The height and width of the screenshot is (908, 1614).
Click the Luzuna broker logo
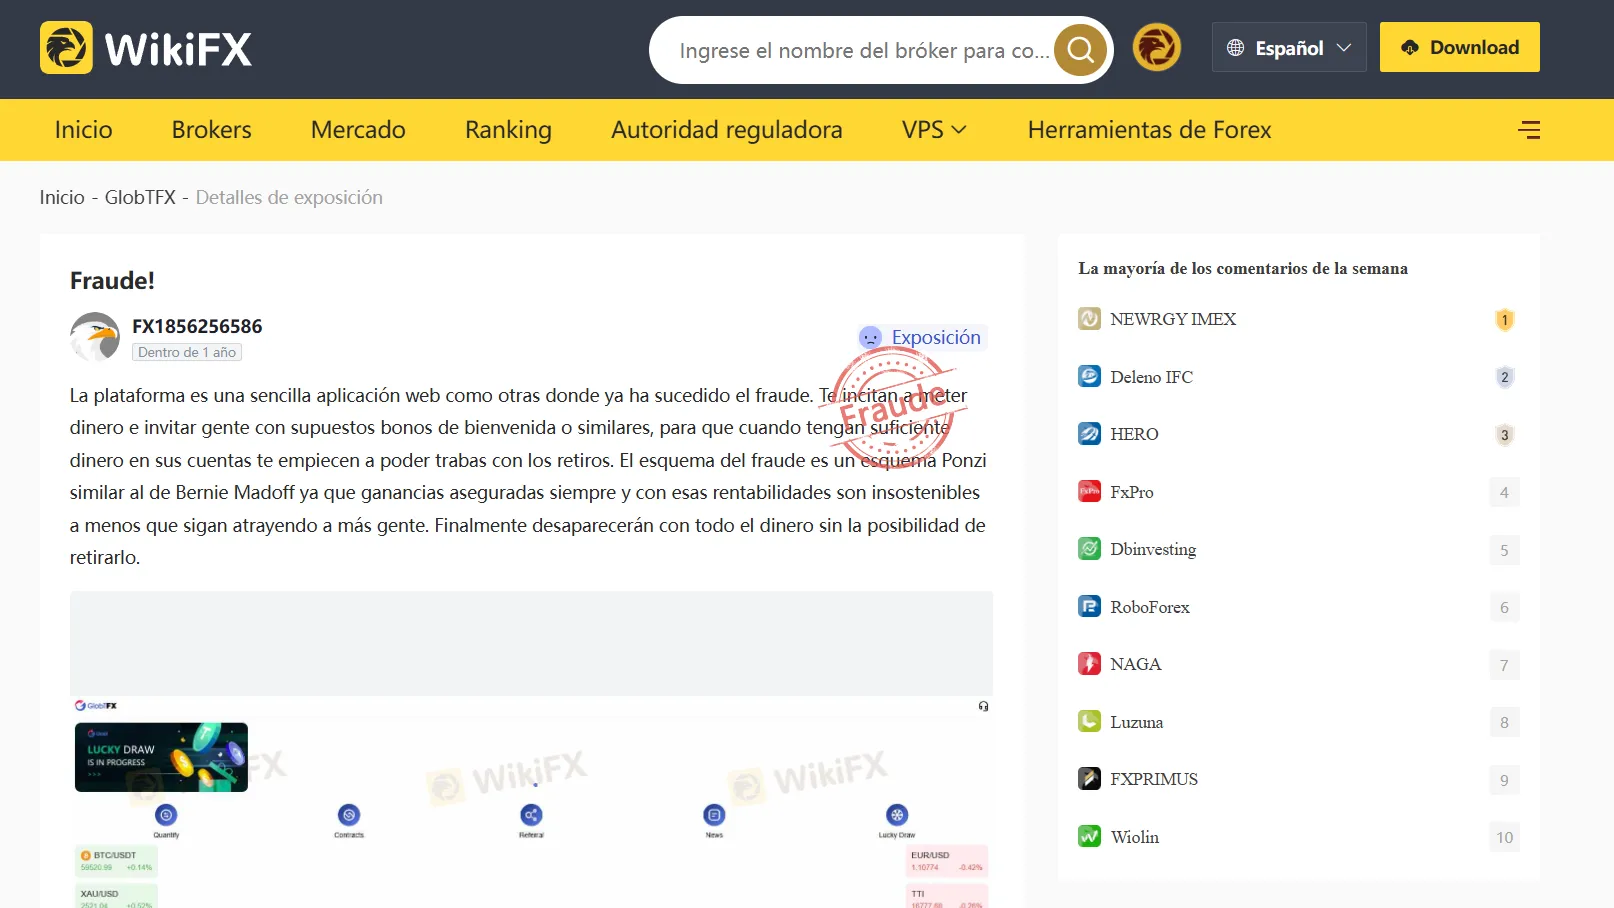click(x=1089, y=722)
